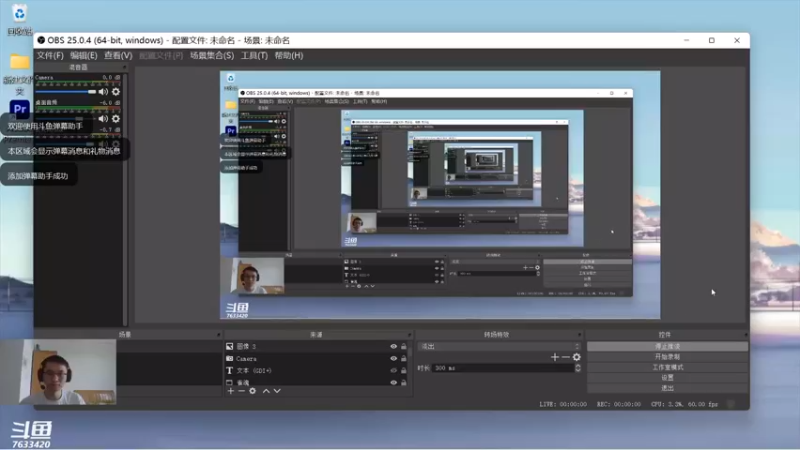Select the 图像 3 source row
This screenshot has width=800, height=450.
point(316,346)
